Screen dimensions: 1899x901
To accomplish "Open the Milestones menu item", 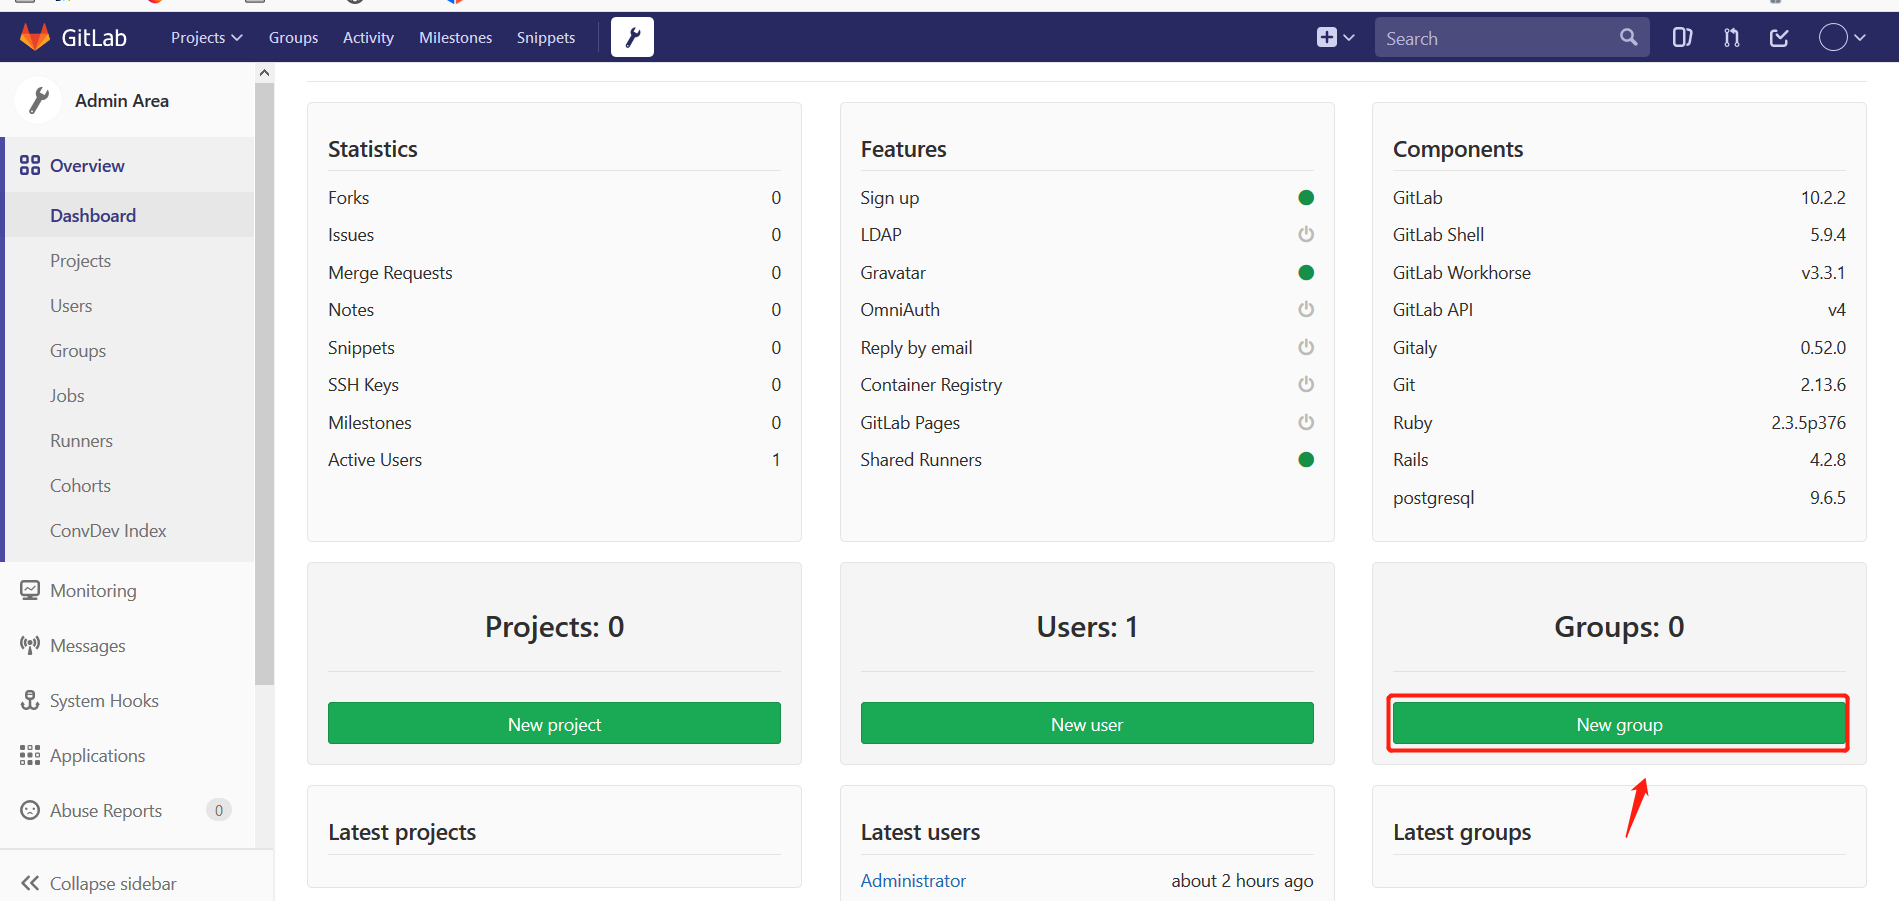I will (455, 37).
